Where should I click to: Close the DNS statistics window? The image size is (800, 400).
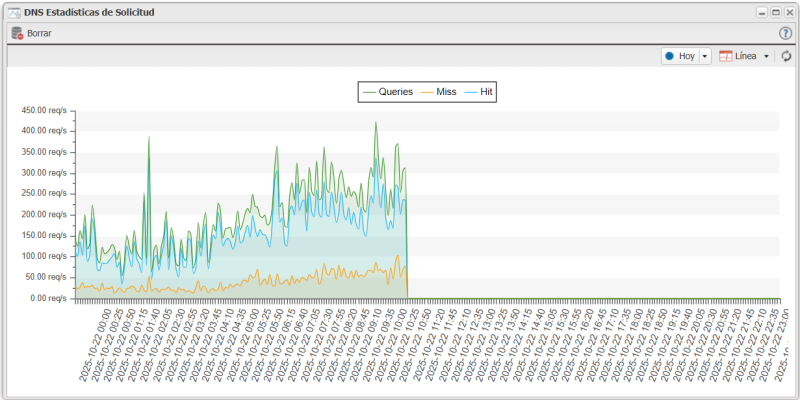(788, 11)
